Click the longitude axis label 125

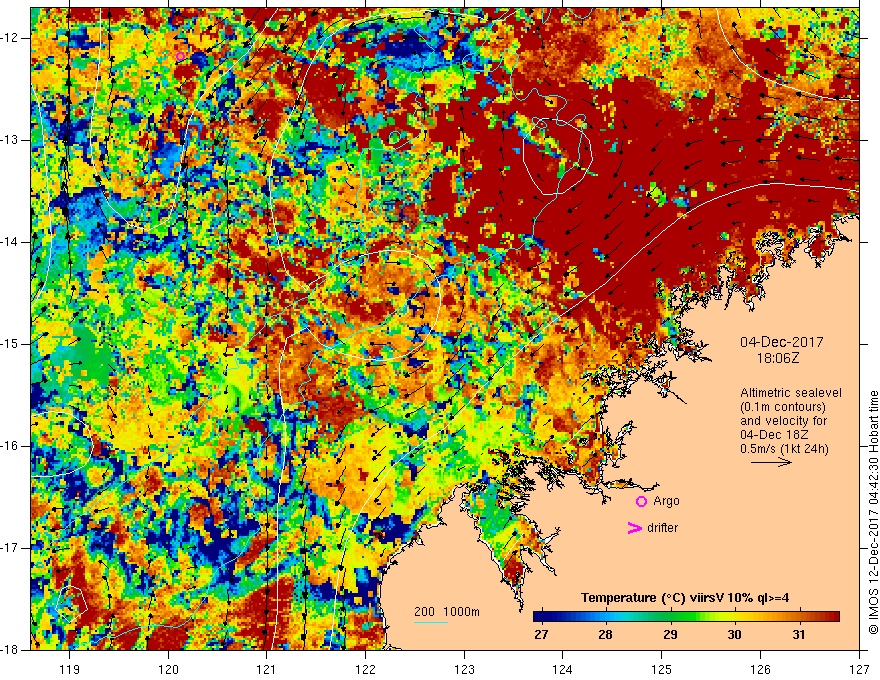tap(662, 669)
